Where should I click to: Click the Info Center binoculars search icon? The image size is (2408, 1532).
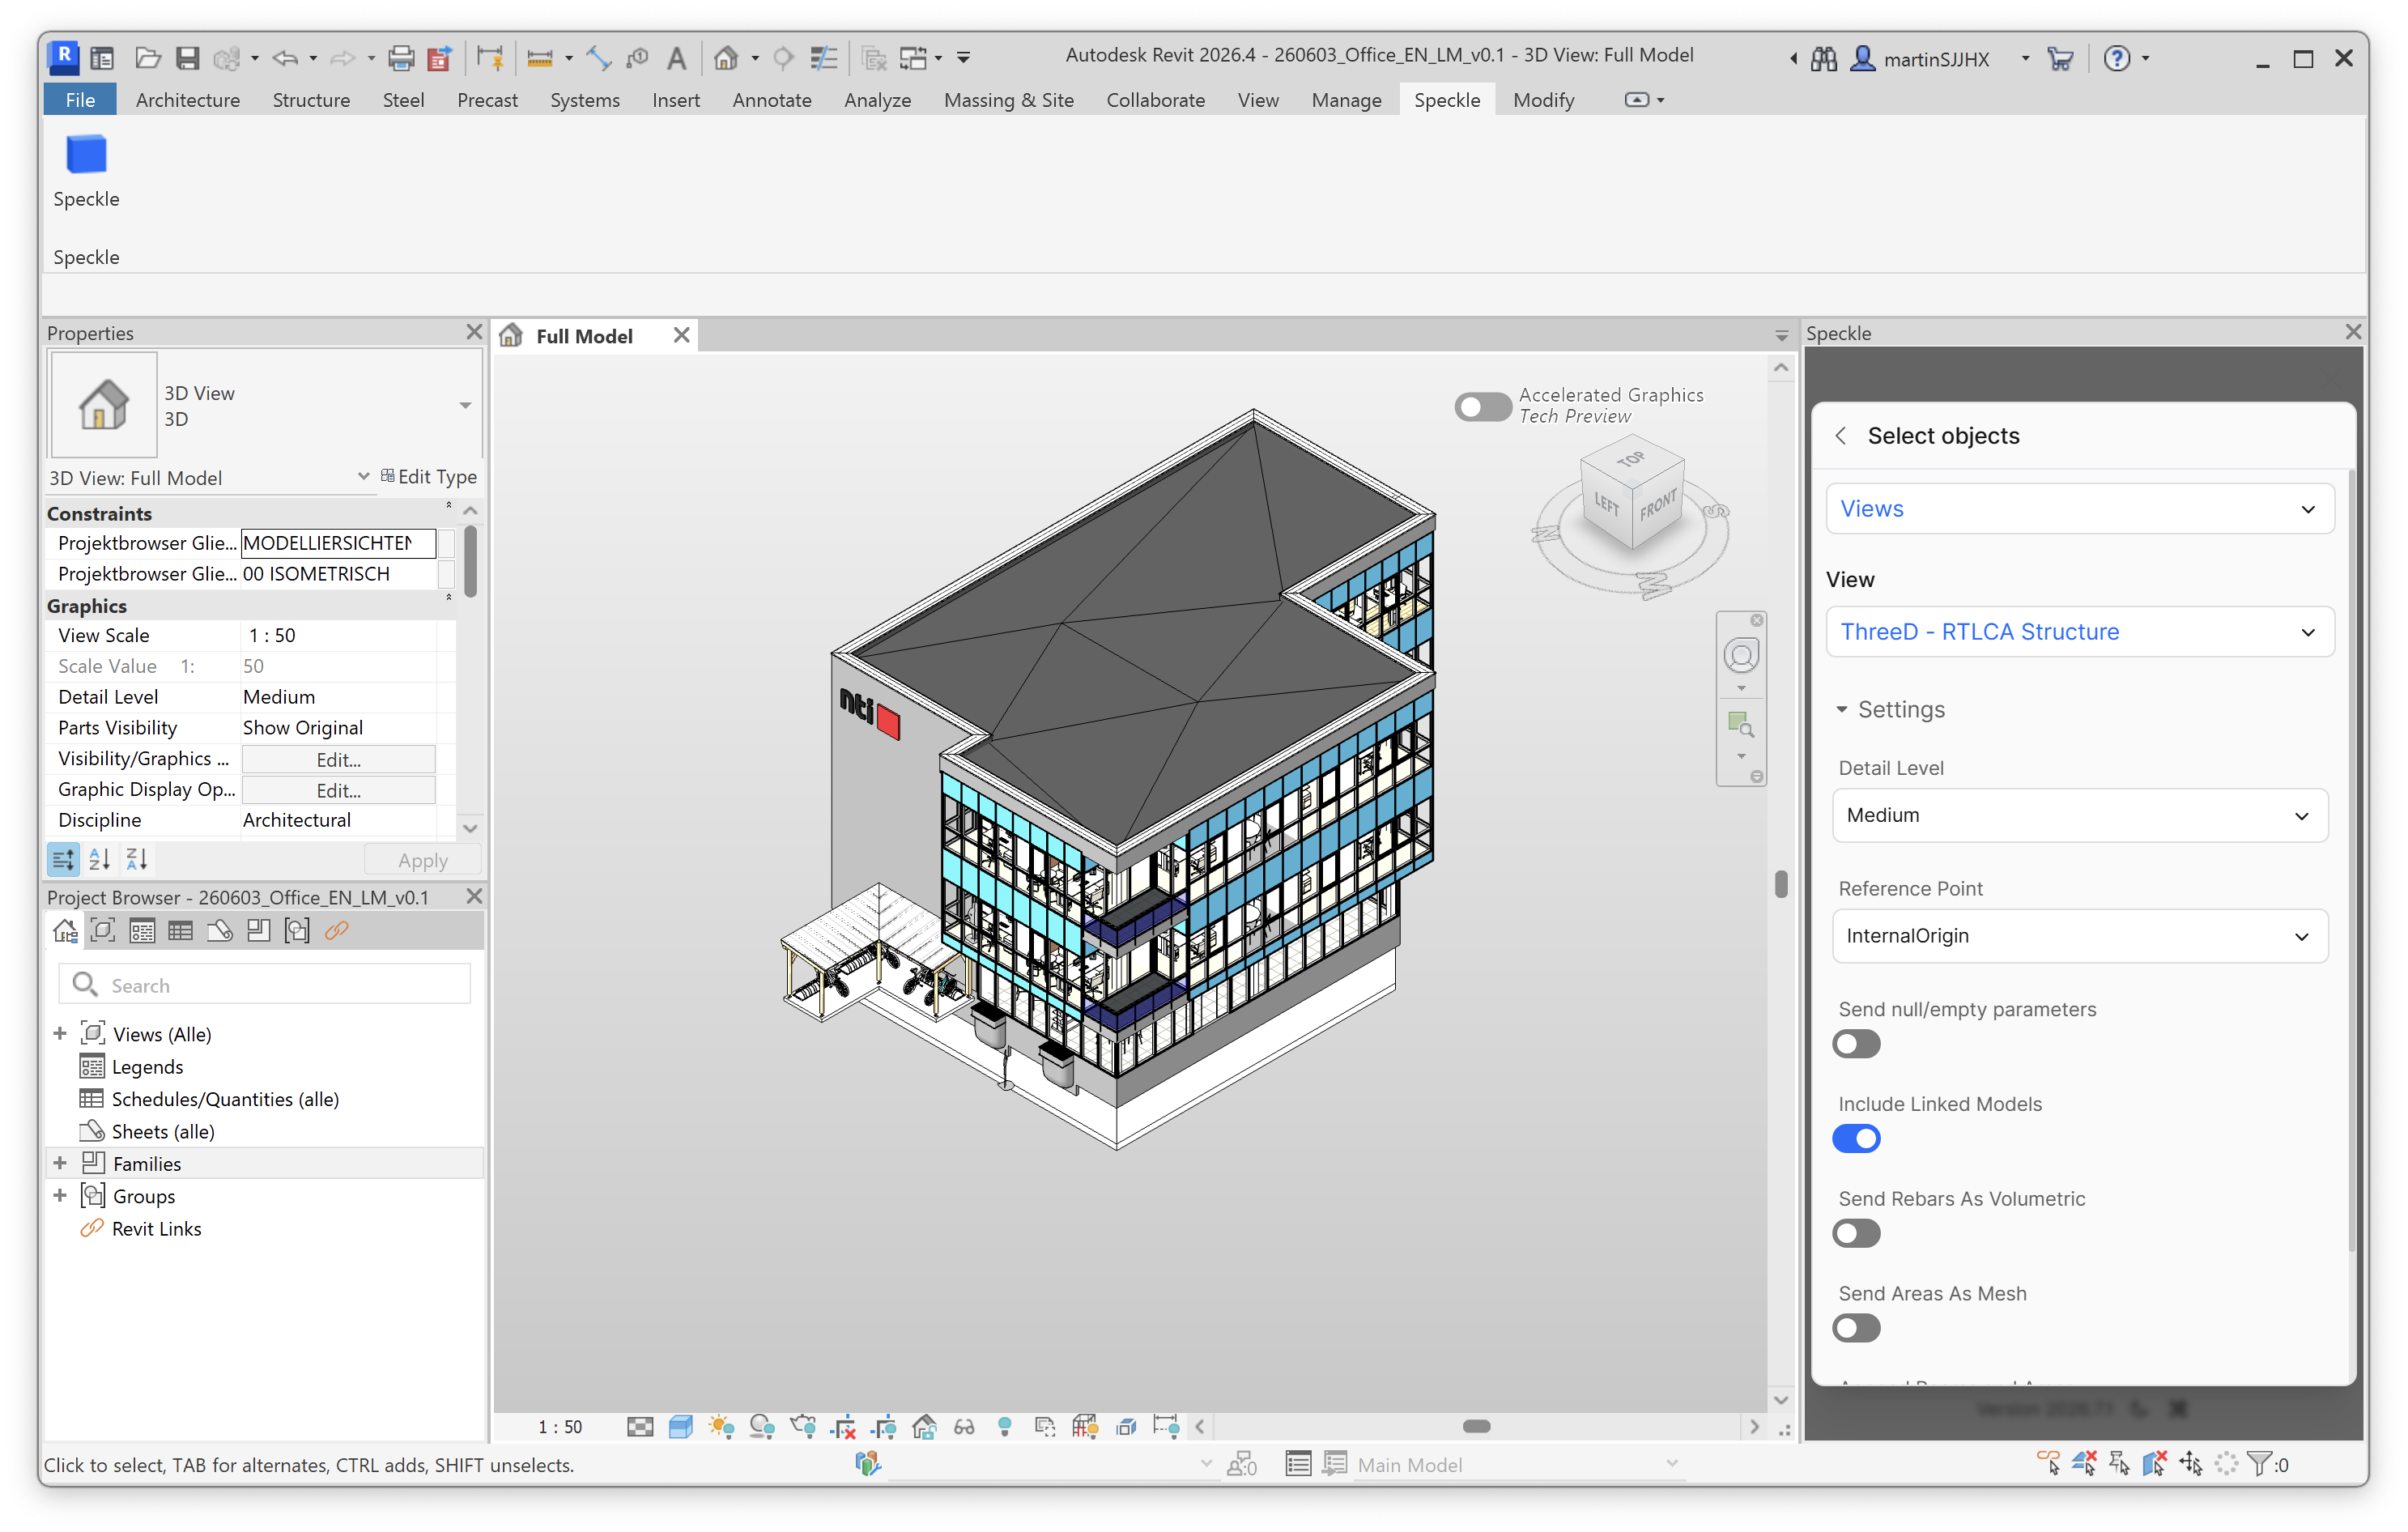pyautogui.click(x=1824, y=59)
